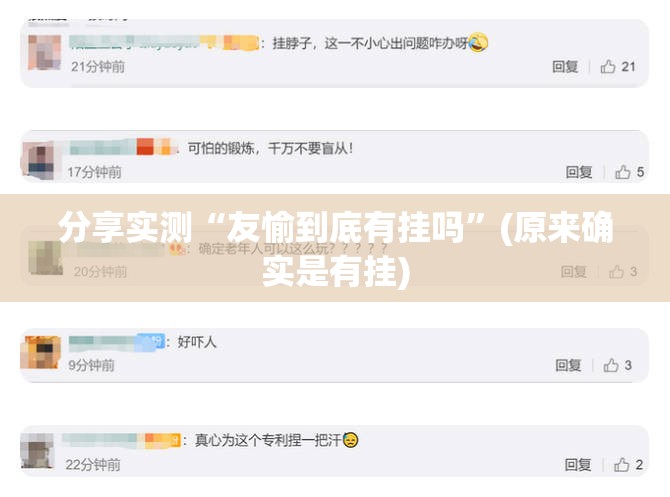Like the 真心为这个专利捏一把汗 comment
This screenshot has width=670, height=497.
coord(622,465)
